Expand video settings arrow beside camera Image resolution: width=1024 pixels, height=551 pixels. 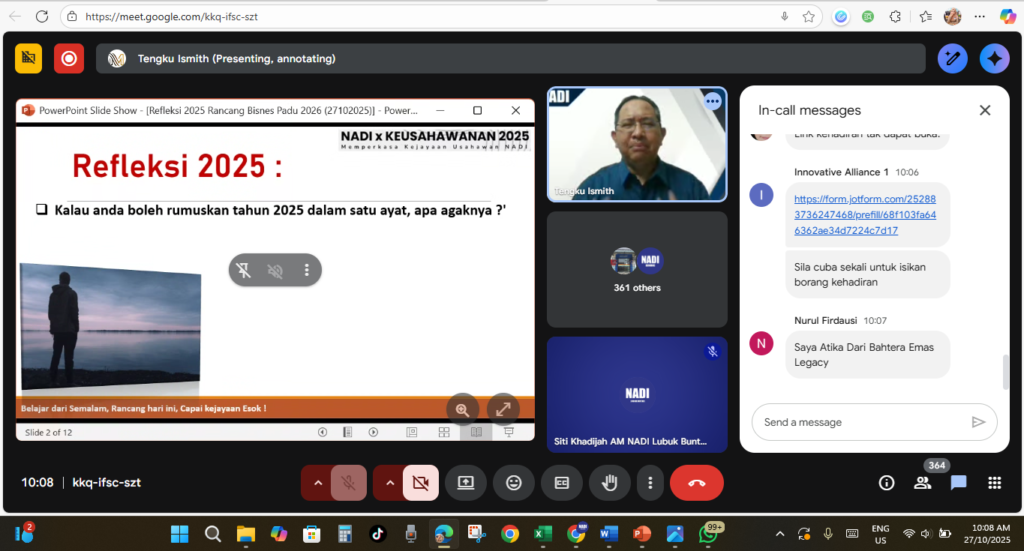coord(389,483)
